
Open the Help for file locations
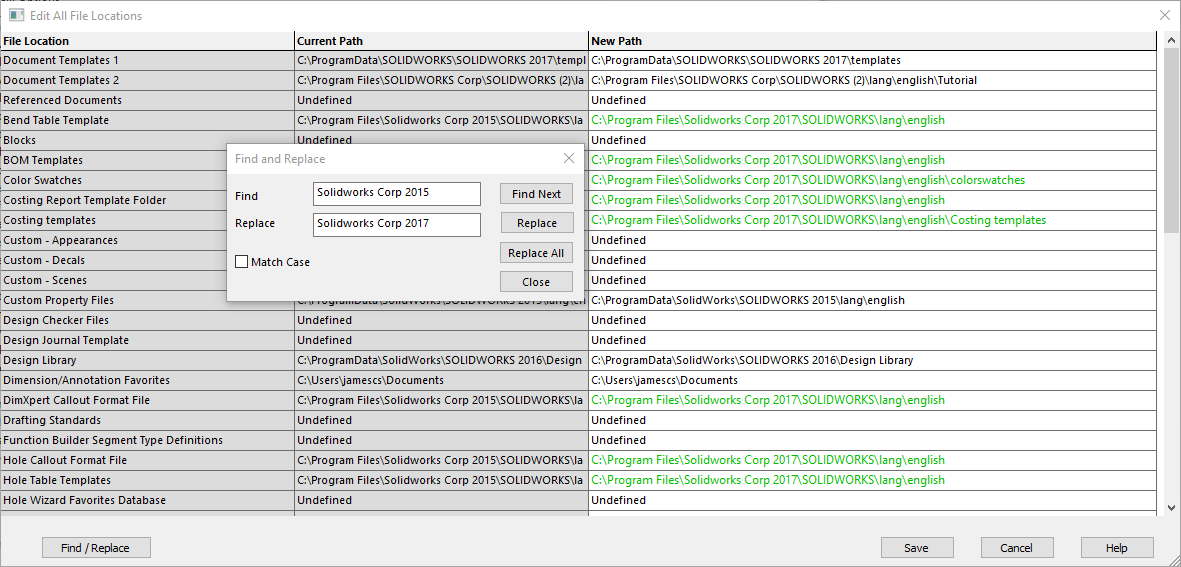[1117, 547]
